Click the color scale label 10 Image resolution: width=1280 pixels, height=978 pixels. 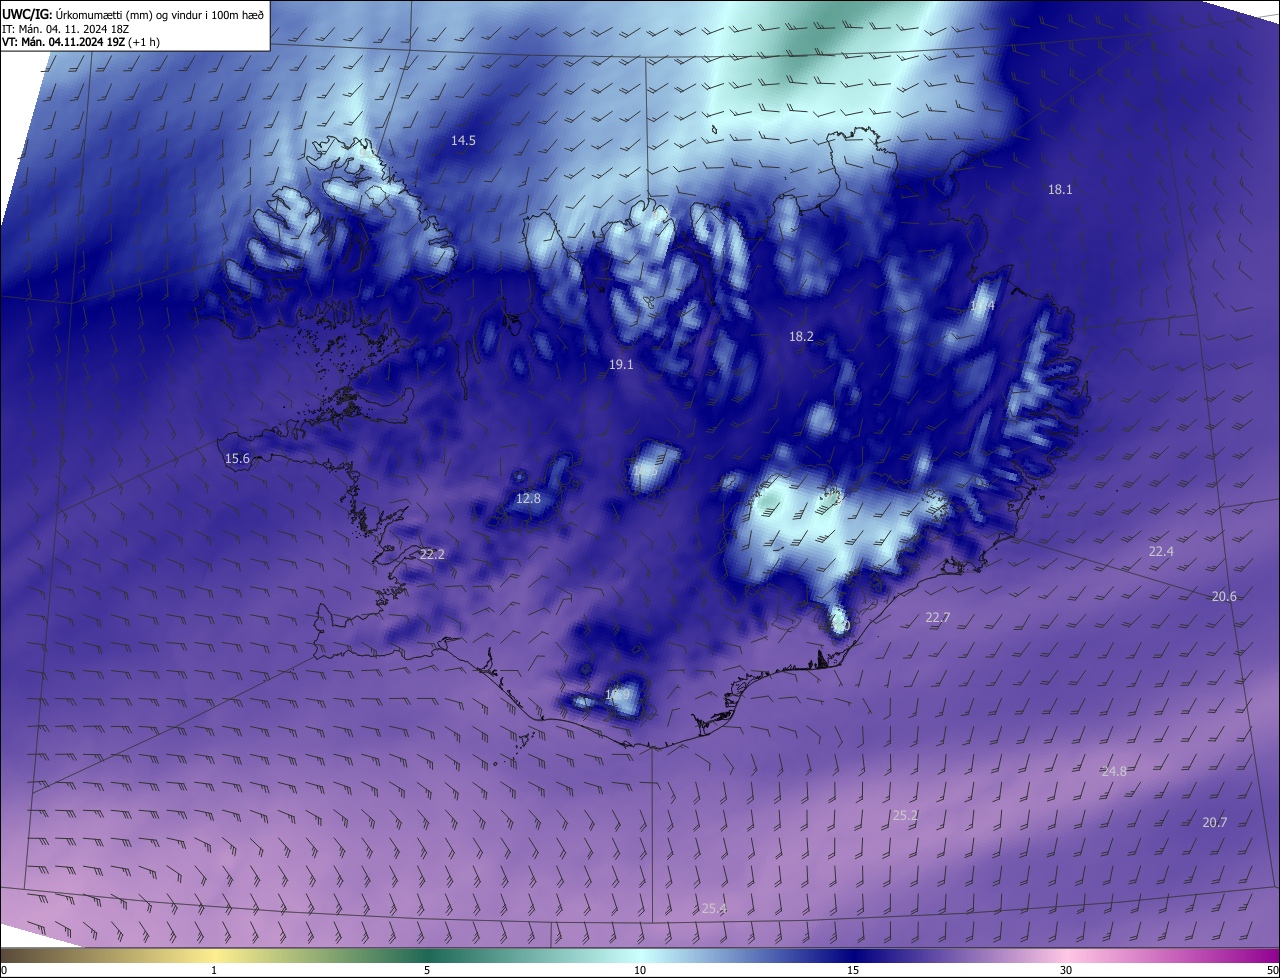[640, 970]
